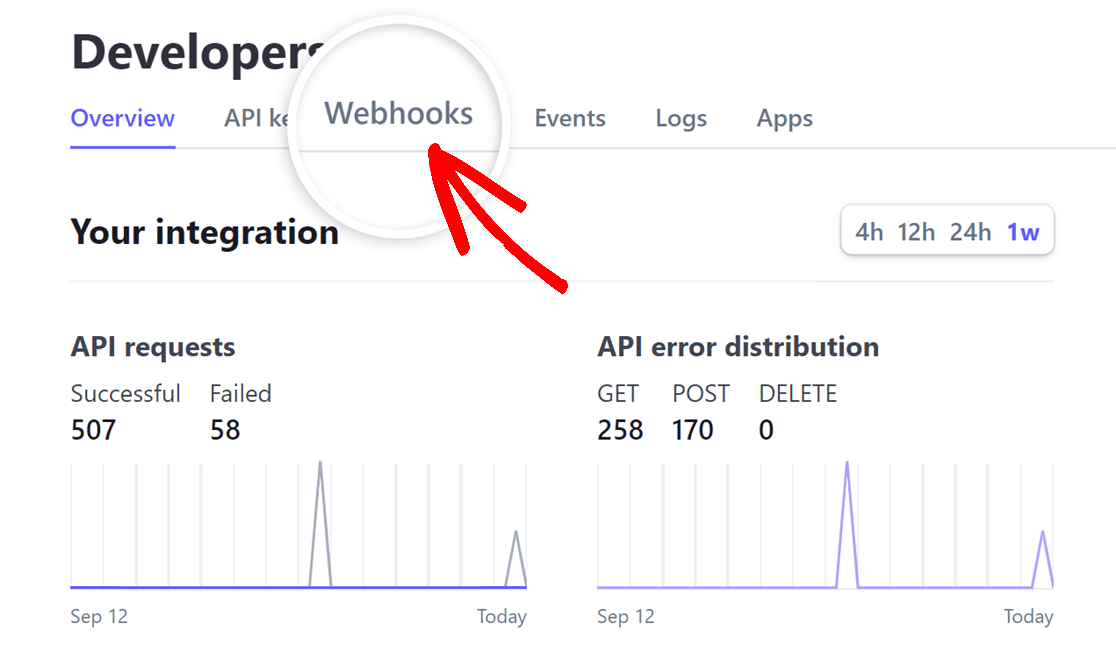Keep the 1w time range selected
Screen dimensions: 1116x659
(x=1023, y=231)
